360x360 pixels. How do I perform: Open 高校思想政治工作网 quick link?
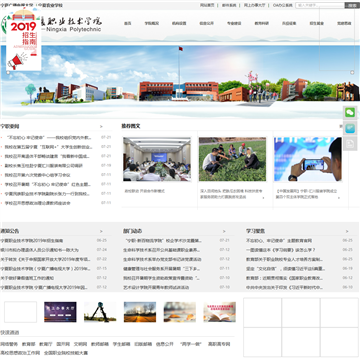(20, 353)
